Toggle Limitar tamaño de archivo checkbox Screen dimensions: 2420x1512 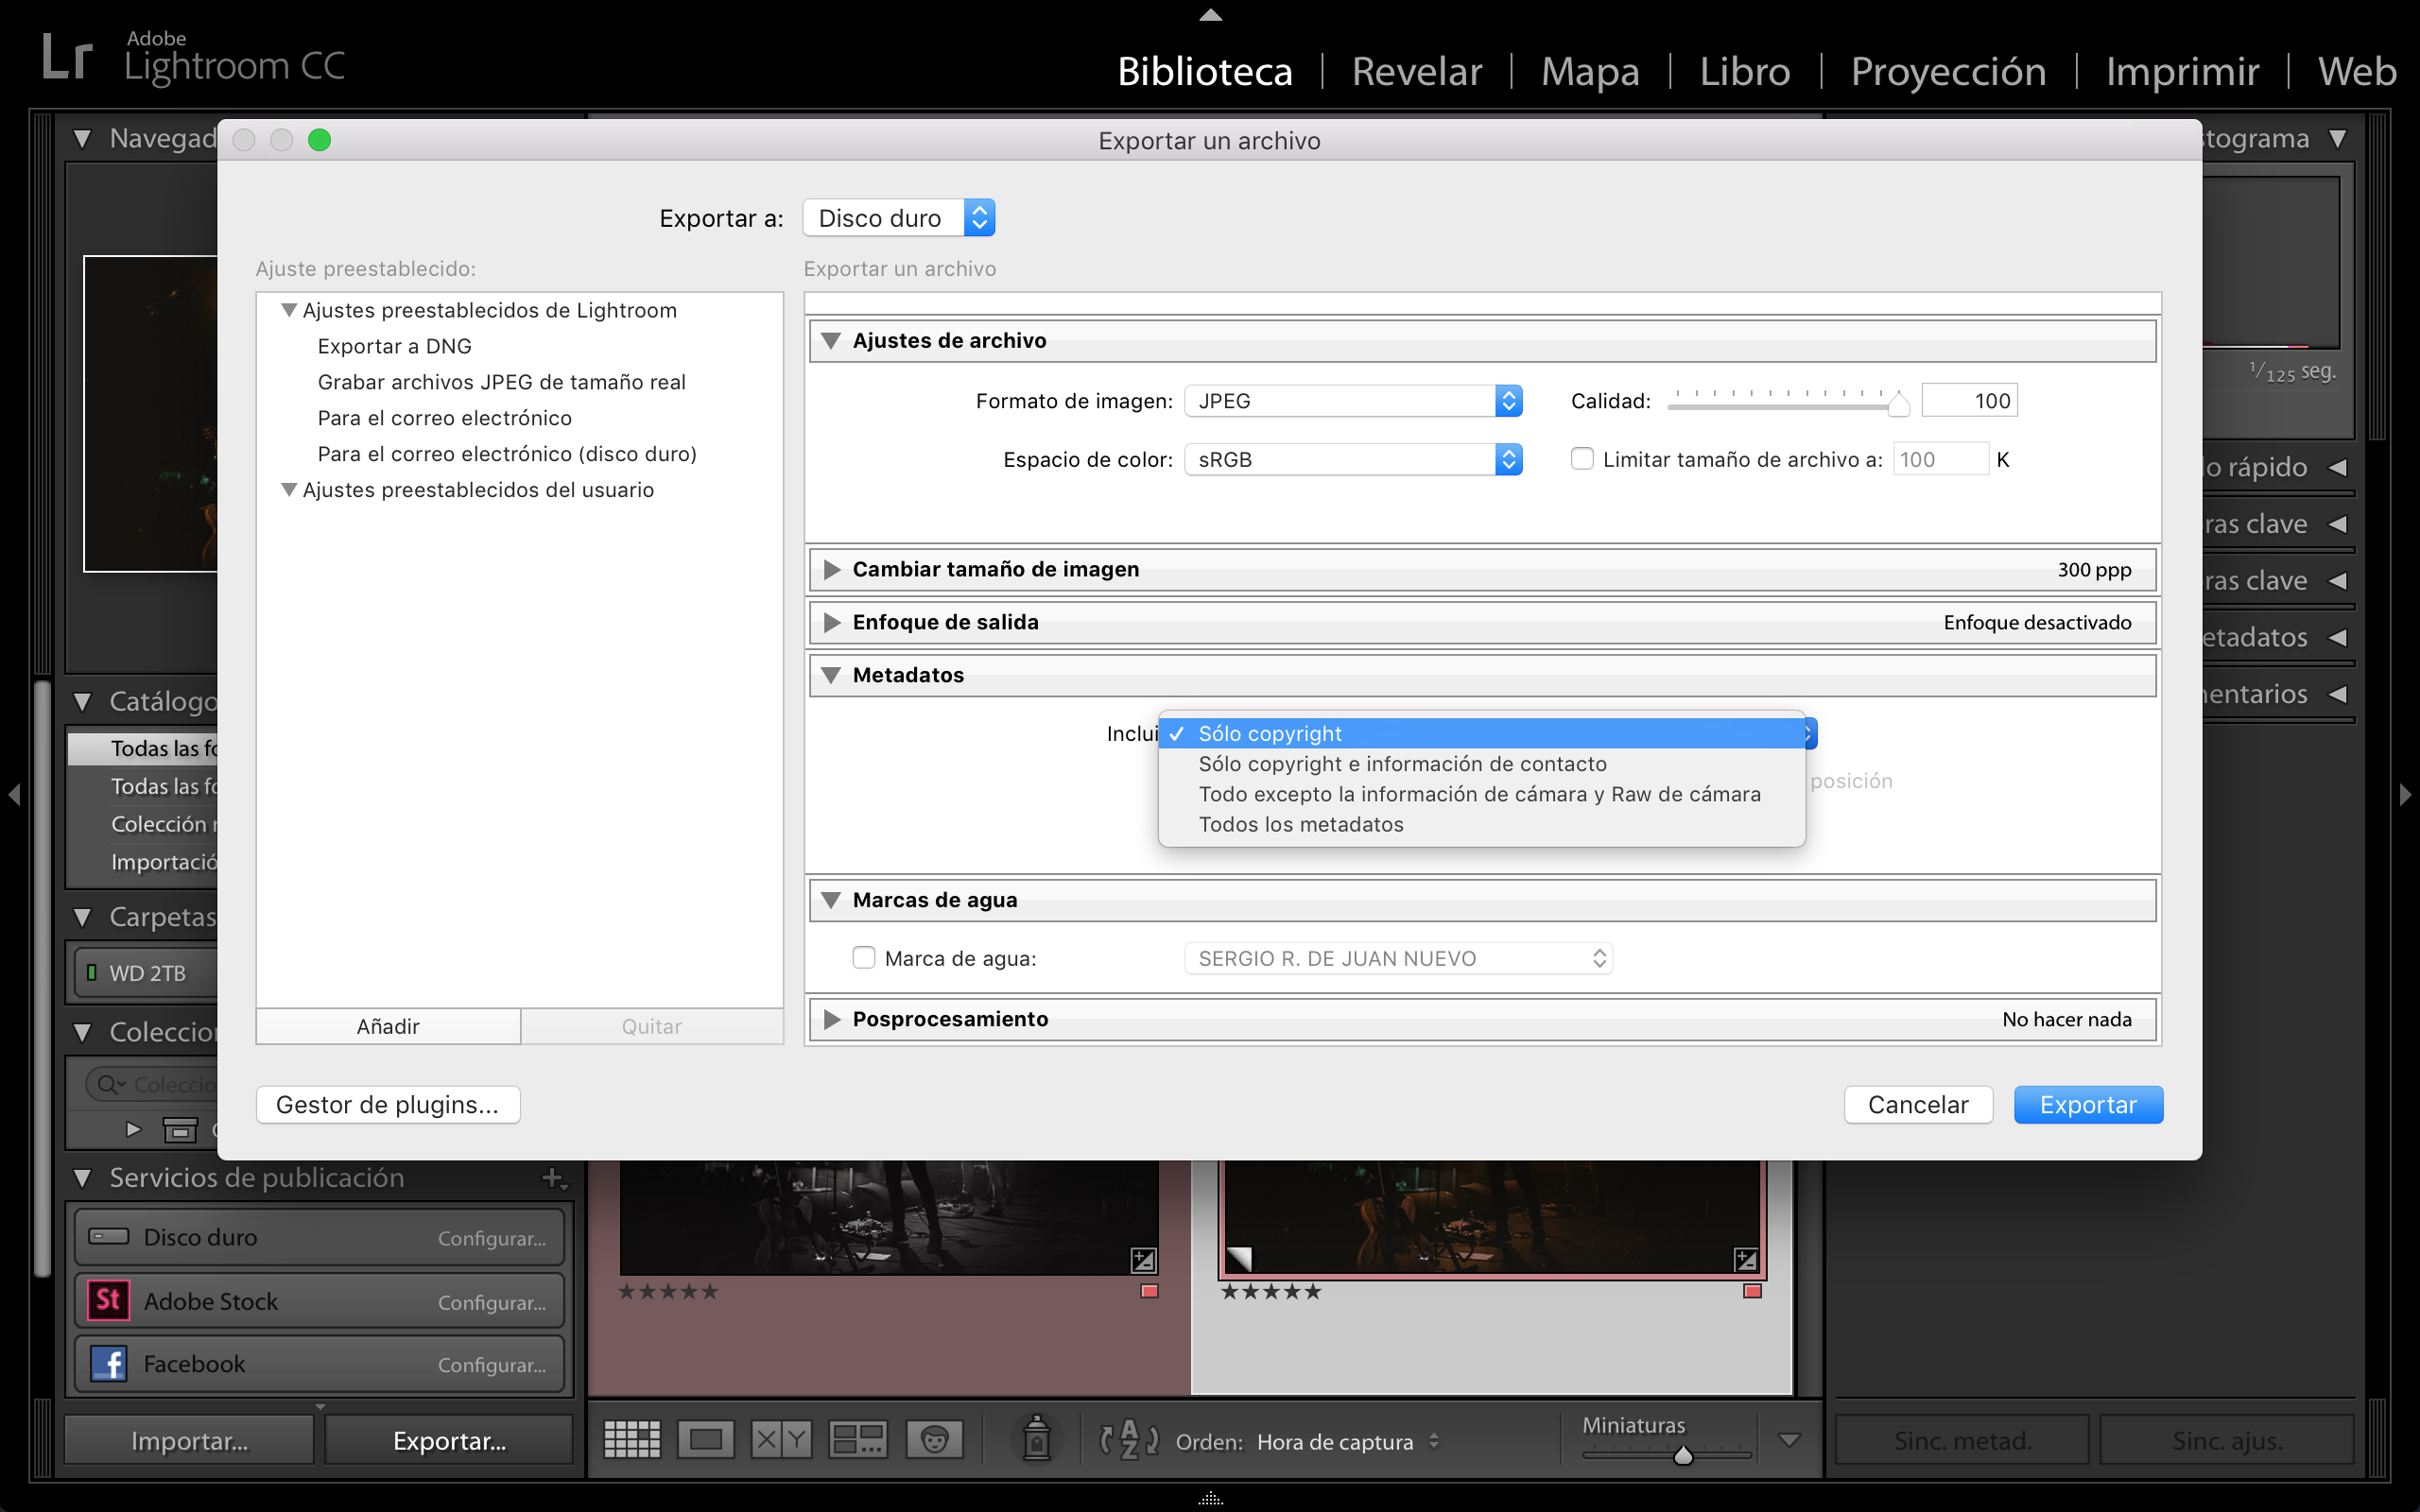click(x=1577, y=458)
